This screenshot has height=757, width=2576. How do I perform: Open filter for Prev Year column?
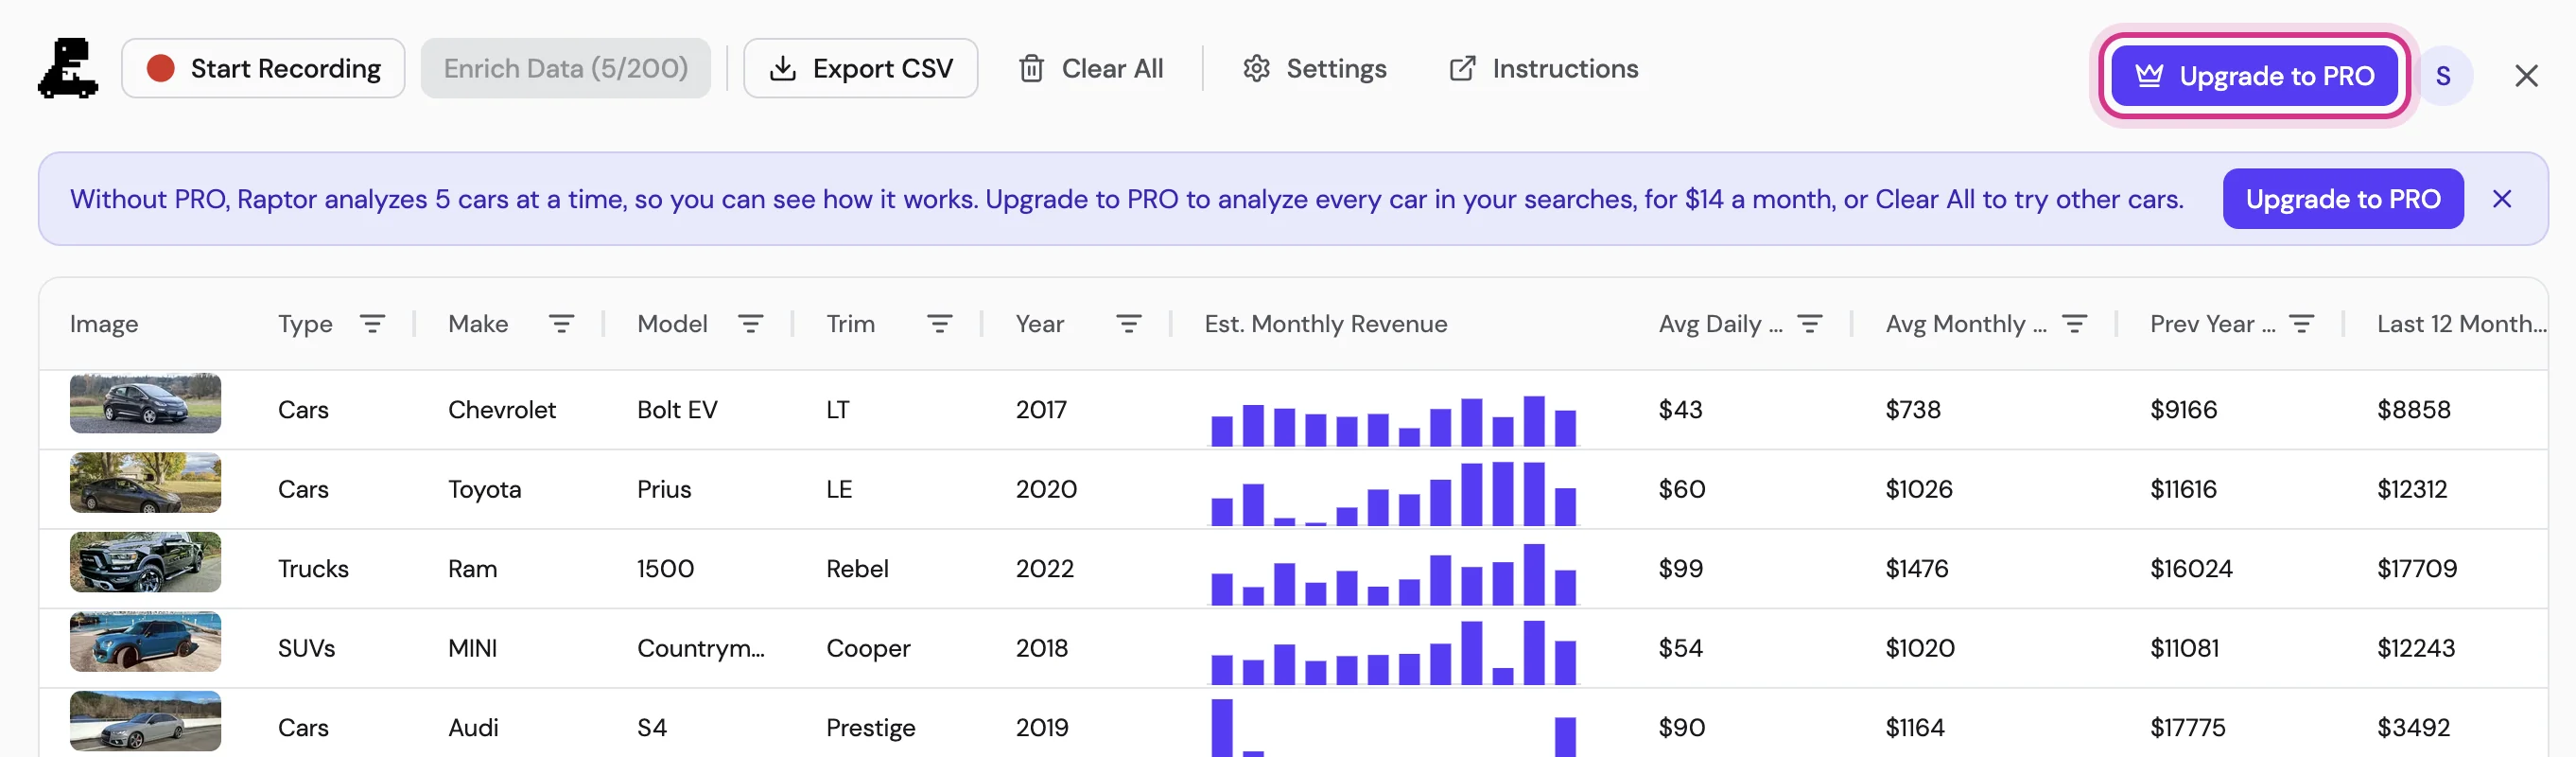[2301, 324]
